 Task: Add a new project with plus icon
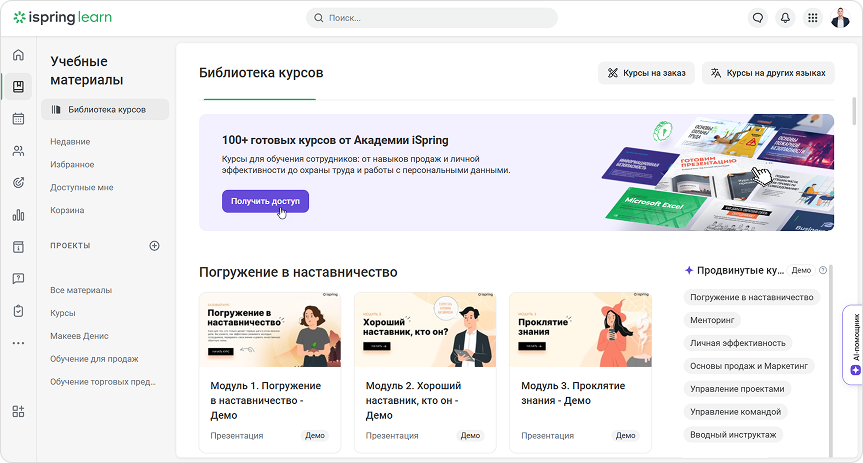(155, 246)
